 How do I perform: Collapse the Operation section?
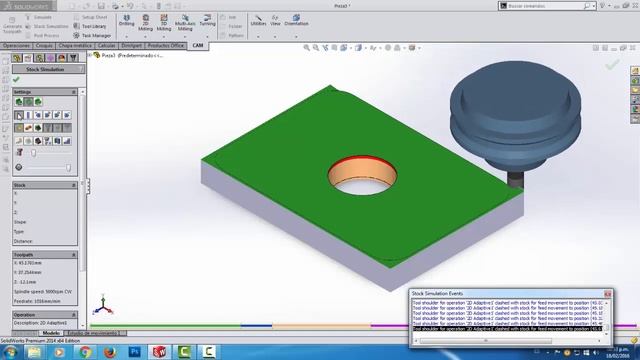(74, 315)
